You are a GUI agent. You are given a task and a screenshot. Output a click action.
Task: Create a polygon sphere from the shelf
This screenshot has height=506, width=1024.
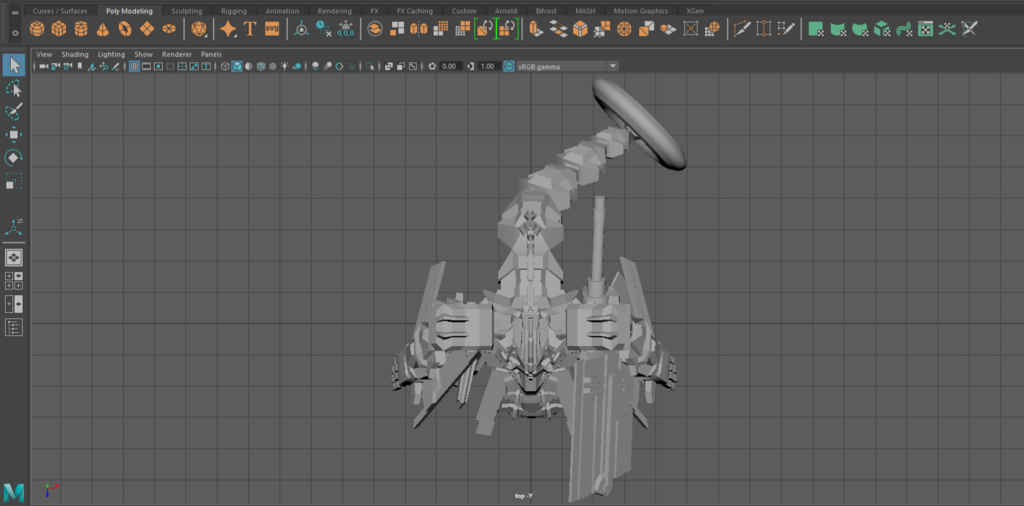click(37, 29)
